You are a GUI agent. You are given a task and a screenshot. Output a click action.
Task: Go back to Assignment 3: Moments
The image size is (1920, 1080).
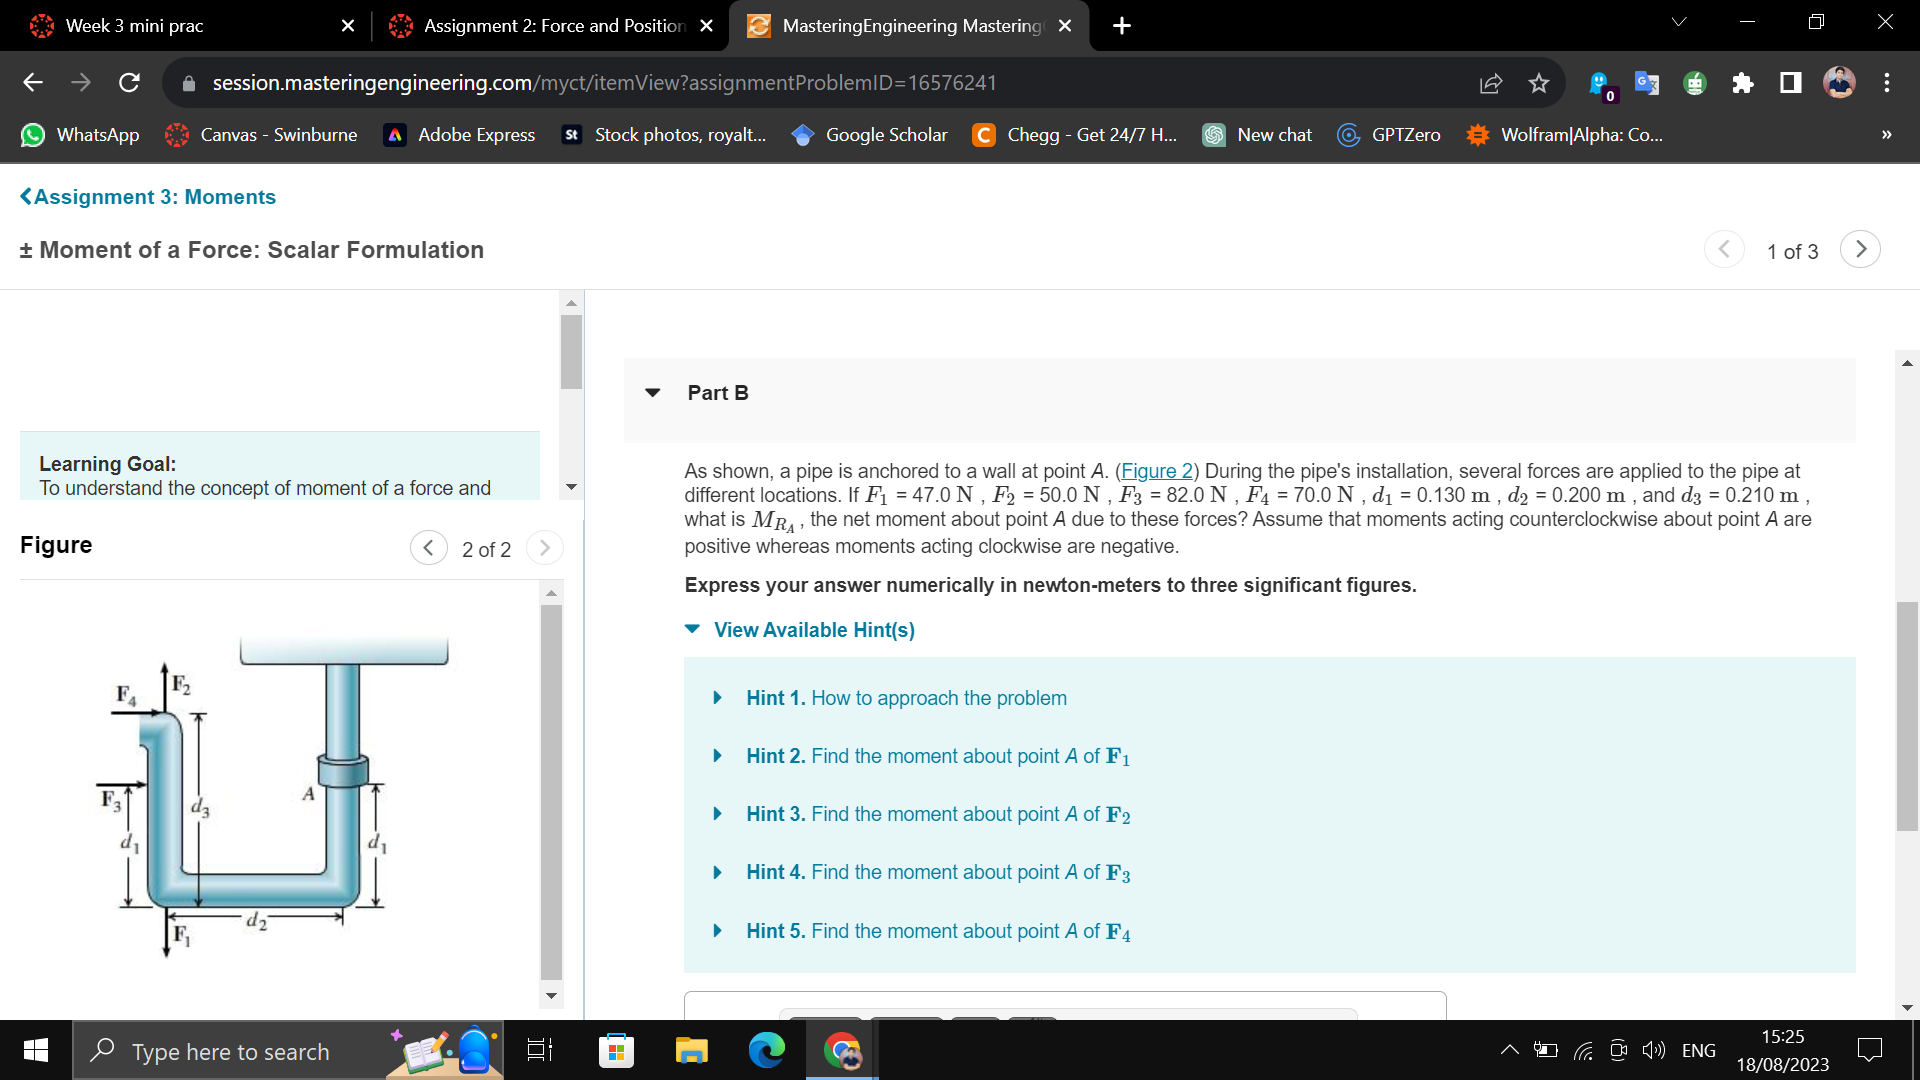[x=148, y=197]
